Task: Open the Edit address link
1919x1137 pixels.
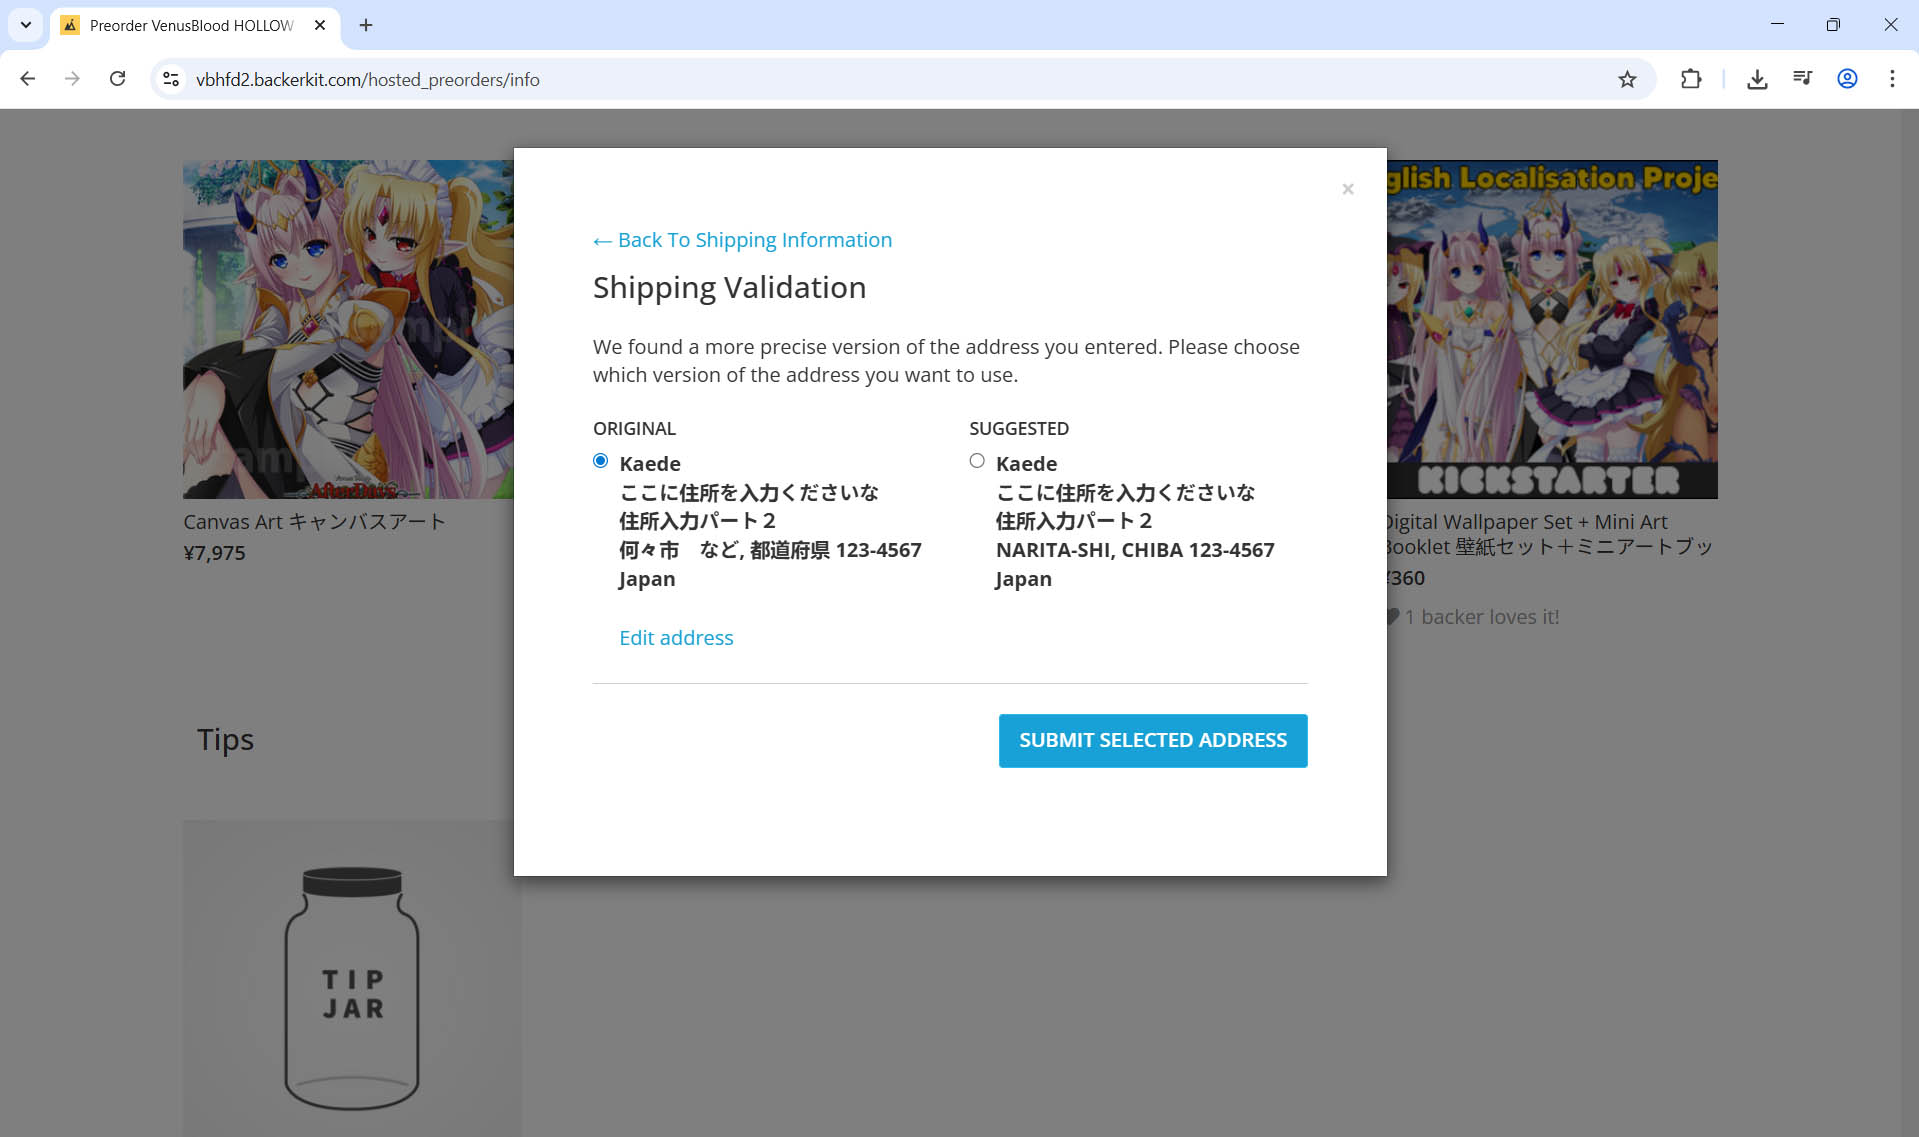Action: point(676,638)
